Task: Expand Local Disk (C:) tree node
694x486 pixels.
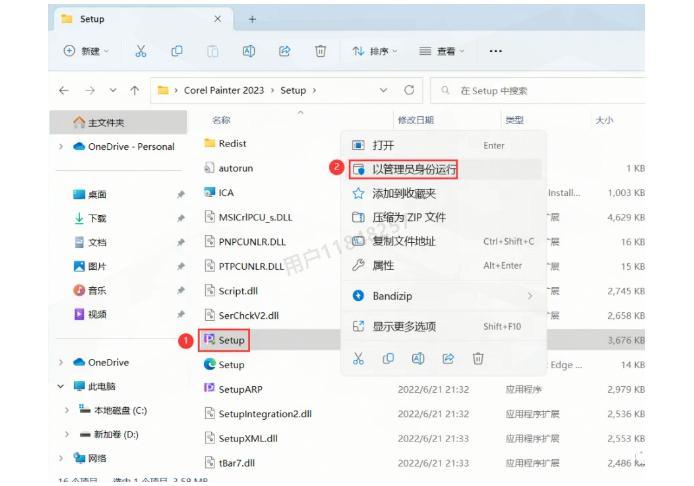Action: (x=67, y=410)
